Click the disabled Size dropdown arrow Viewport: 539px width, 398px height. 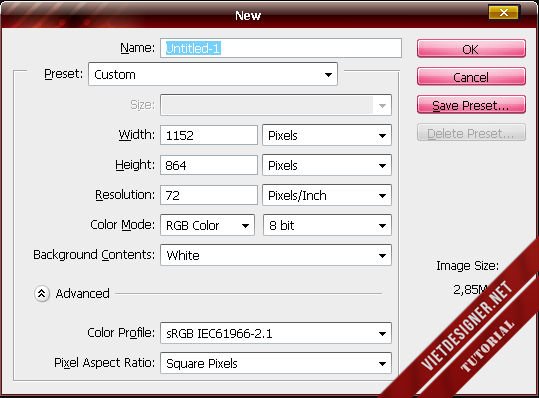coord(382,105)
